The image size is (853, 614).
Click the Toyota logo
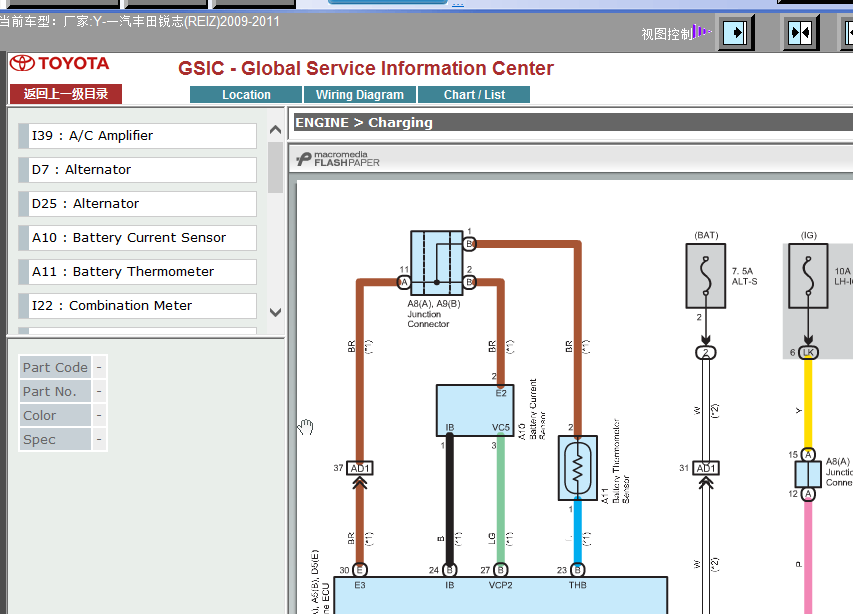tap(60, 64)
